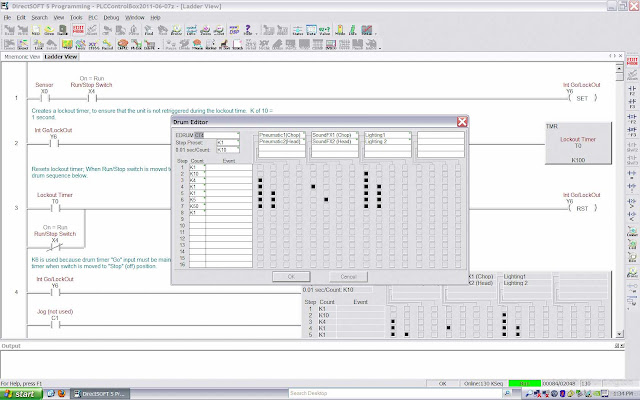Click the ladder view scroll-up arrow
640x400 pixels.
619,68
